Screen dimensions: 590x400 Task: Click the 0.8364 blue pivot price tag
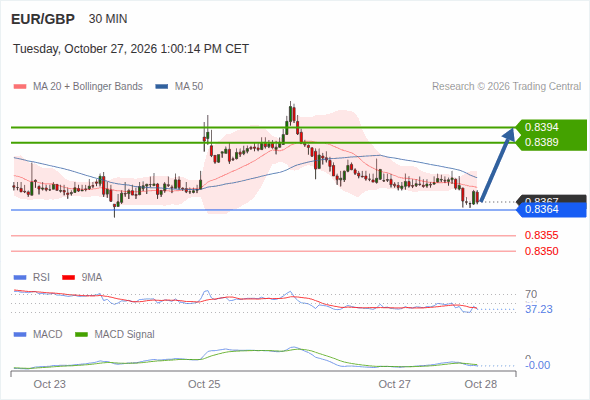coord(552,210)
